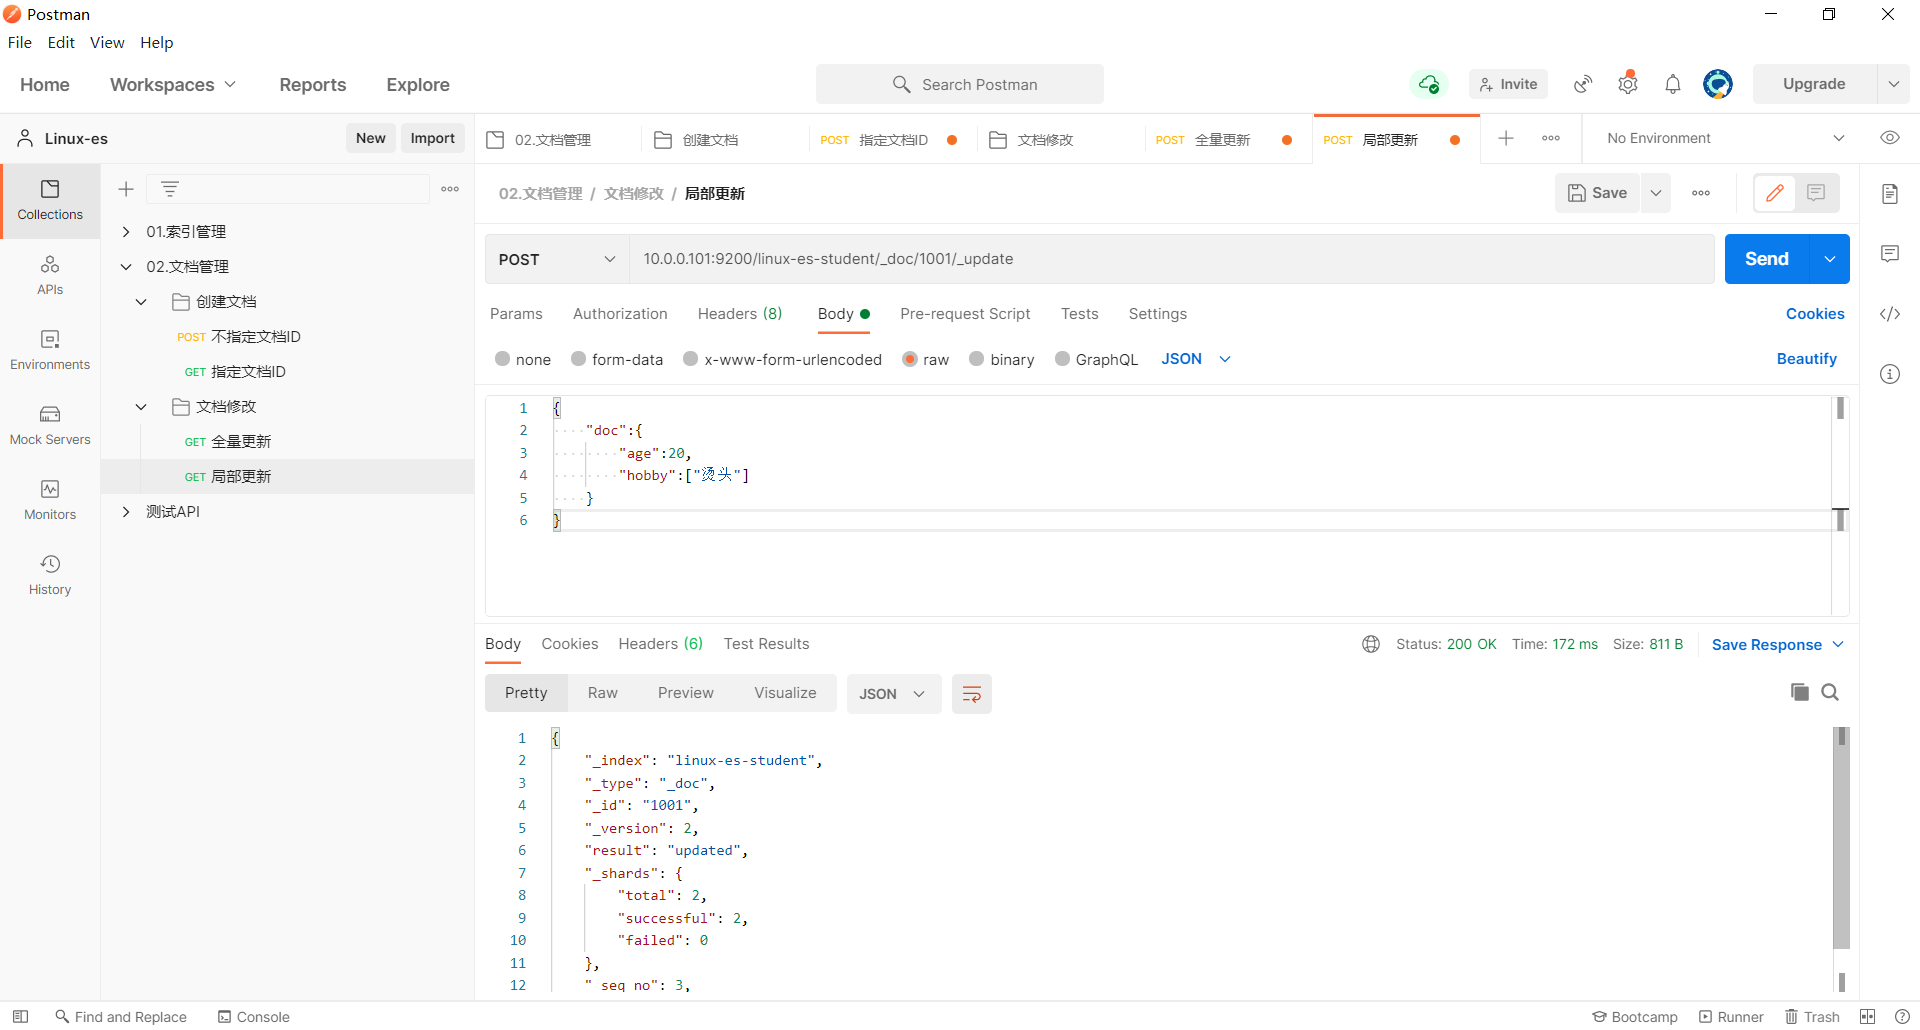This screenshot has width=1920, height=1030.
Task: Open the No Environment dropdown
Action: (x=1725, y=138)
